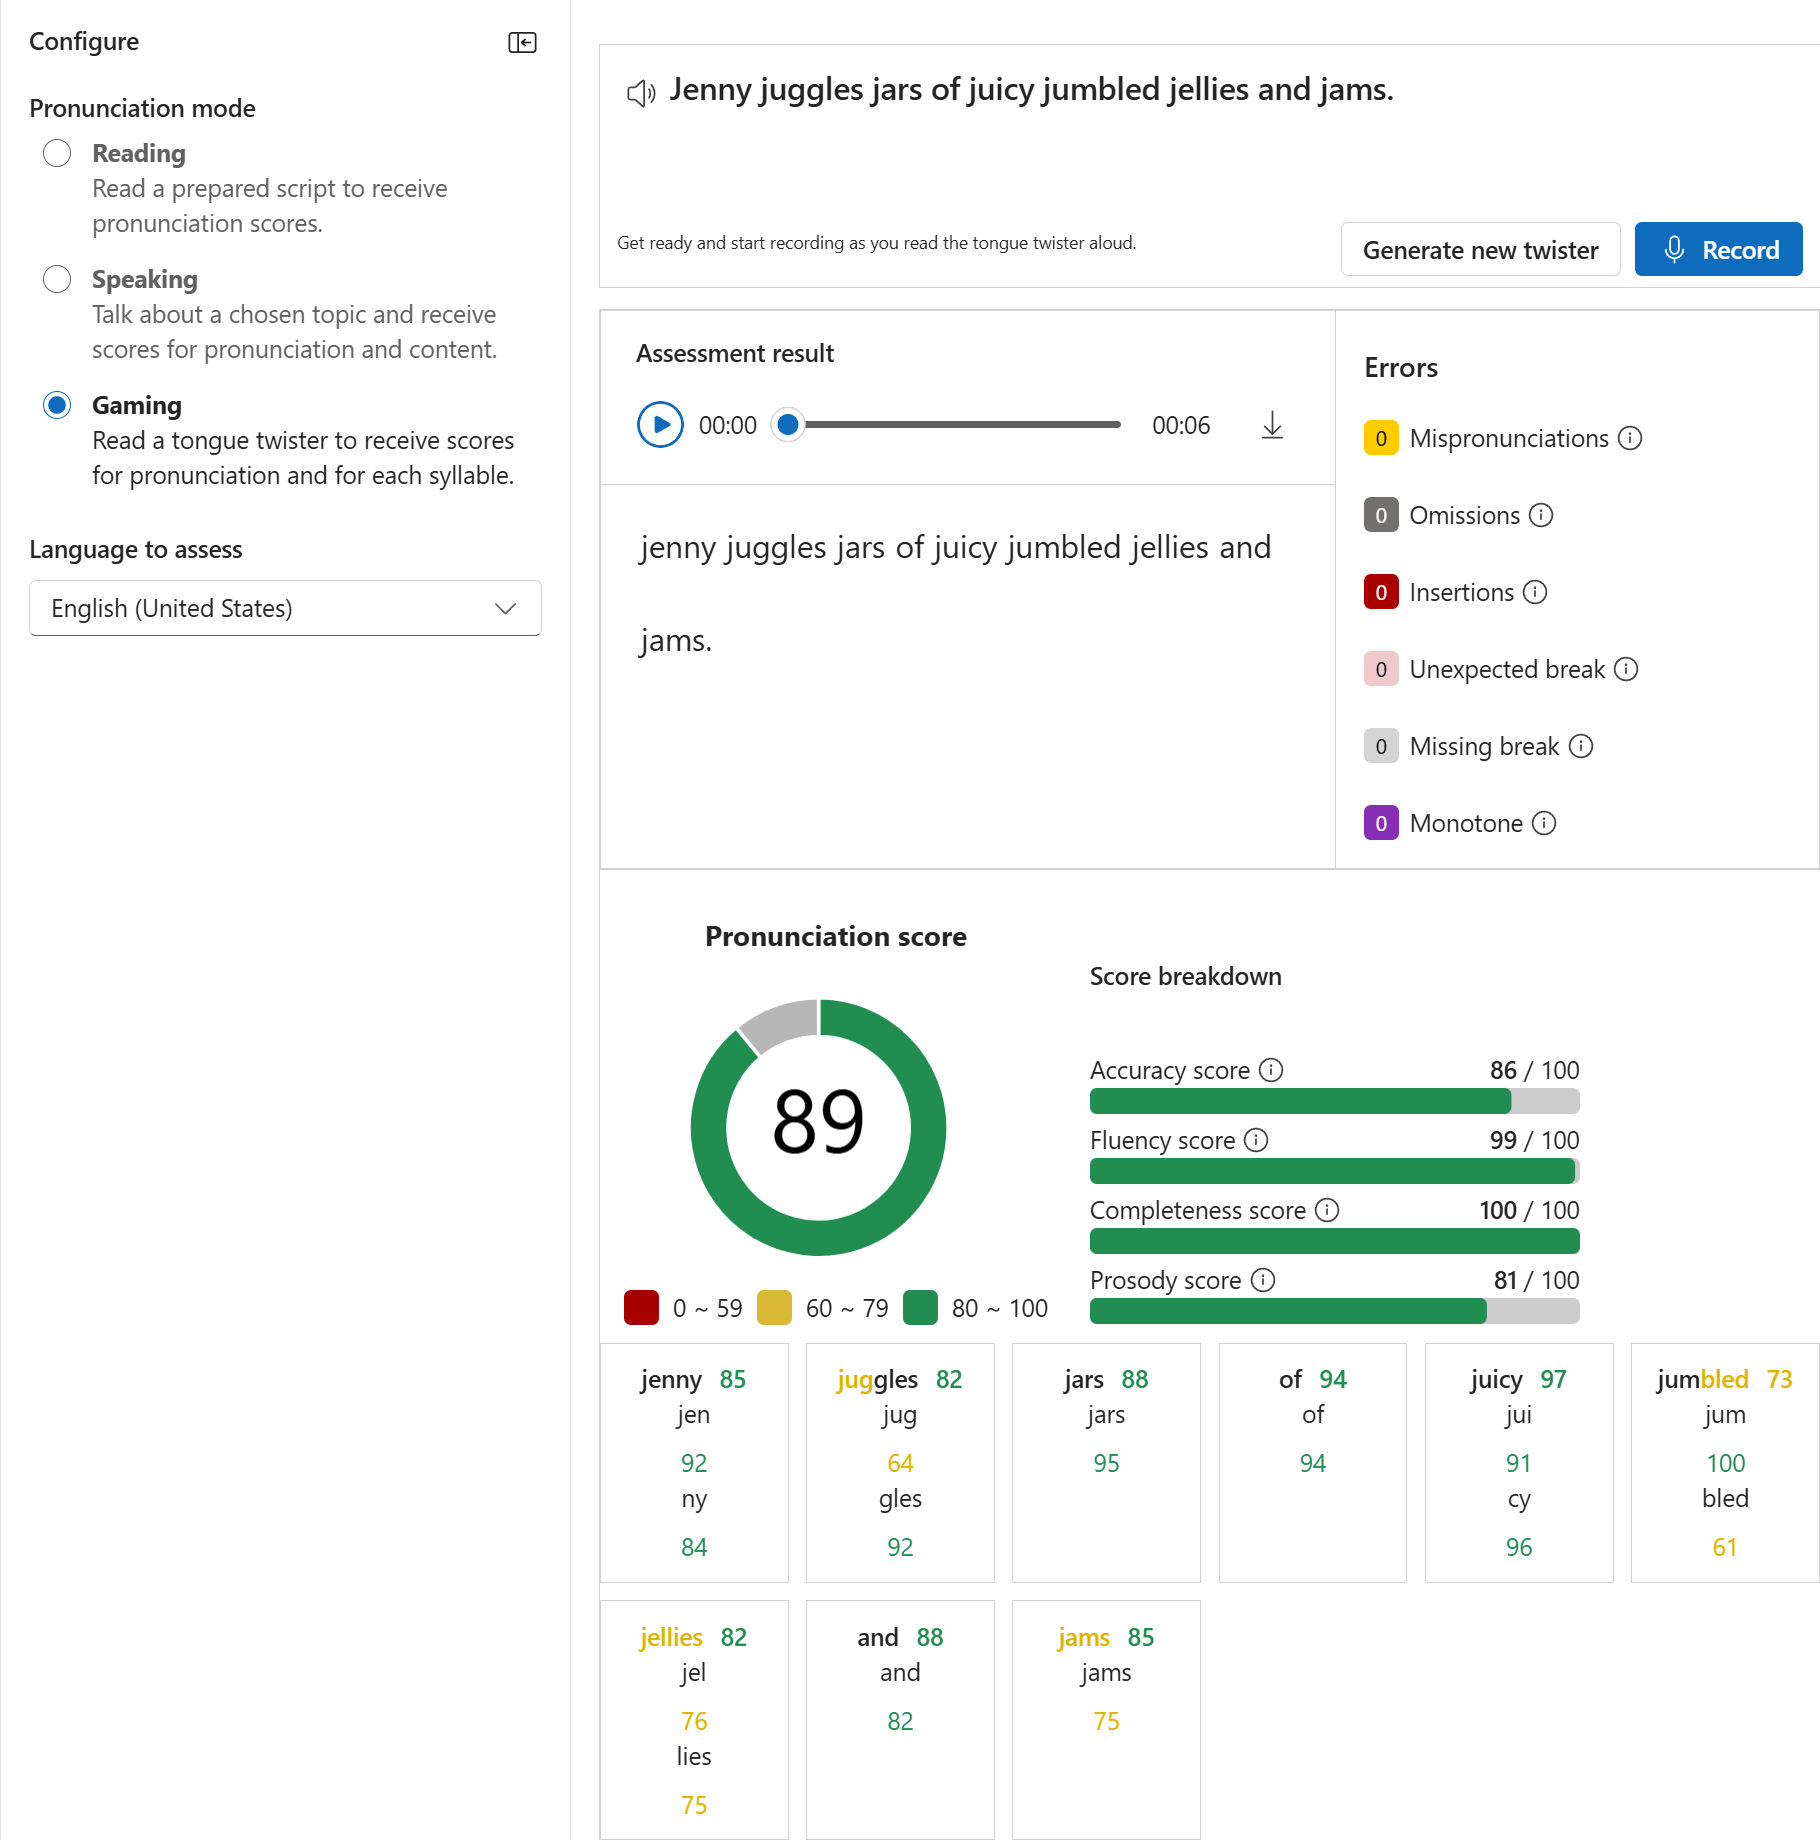
Task: Click the Prosody score progress bar
Action: pos(1334,1311)
